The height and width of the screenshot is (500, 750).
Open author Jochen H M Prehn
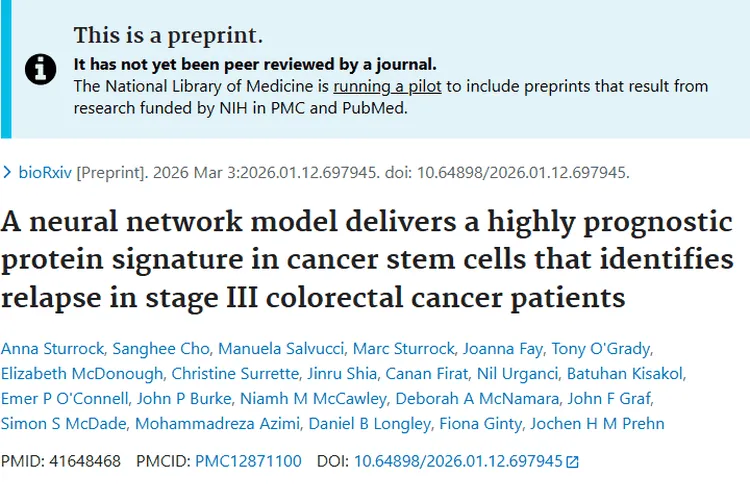[x=610, y=424]
